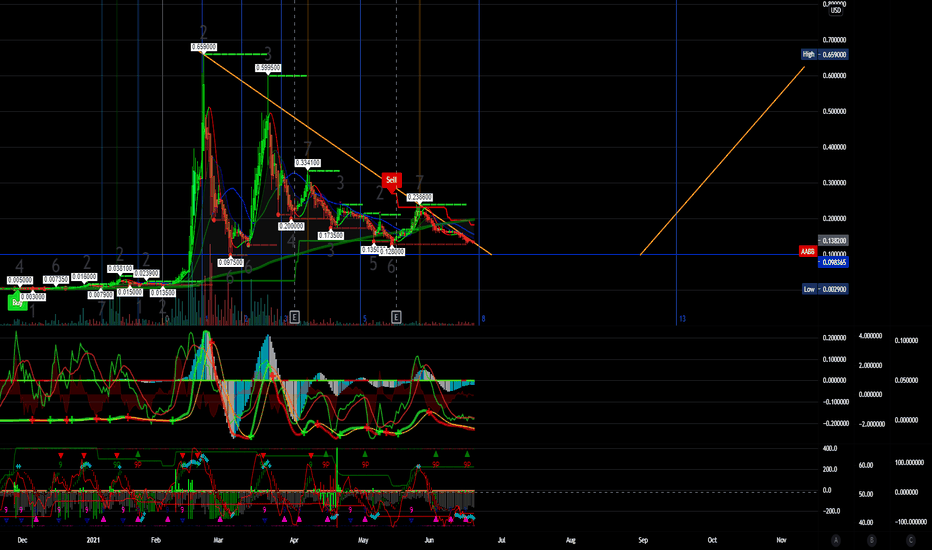
Task: Click the 0.334100 pivot price label
Action: pyautogui.click(x=308, y=162)
